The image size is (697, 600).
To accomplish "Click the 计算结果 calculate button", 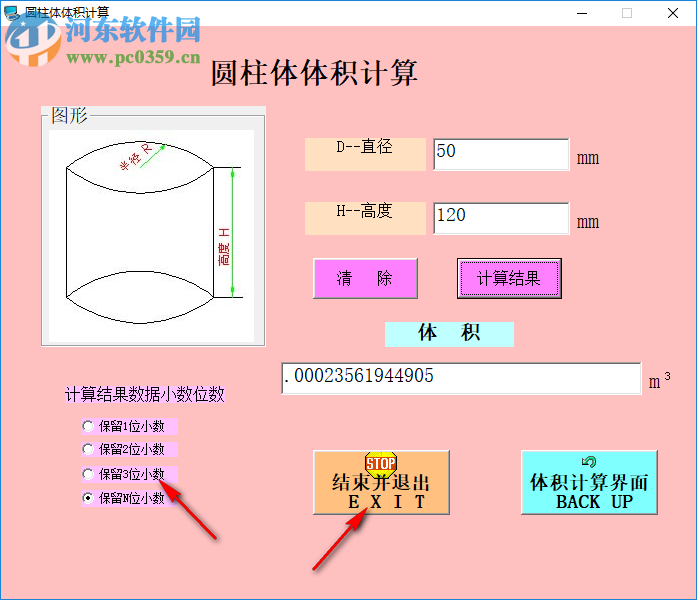I will (x=509, y=278).
